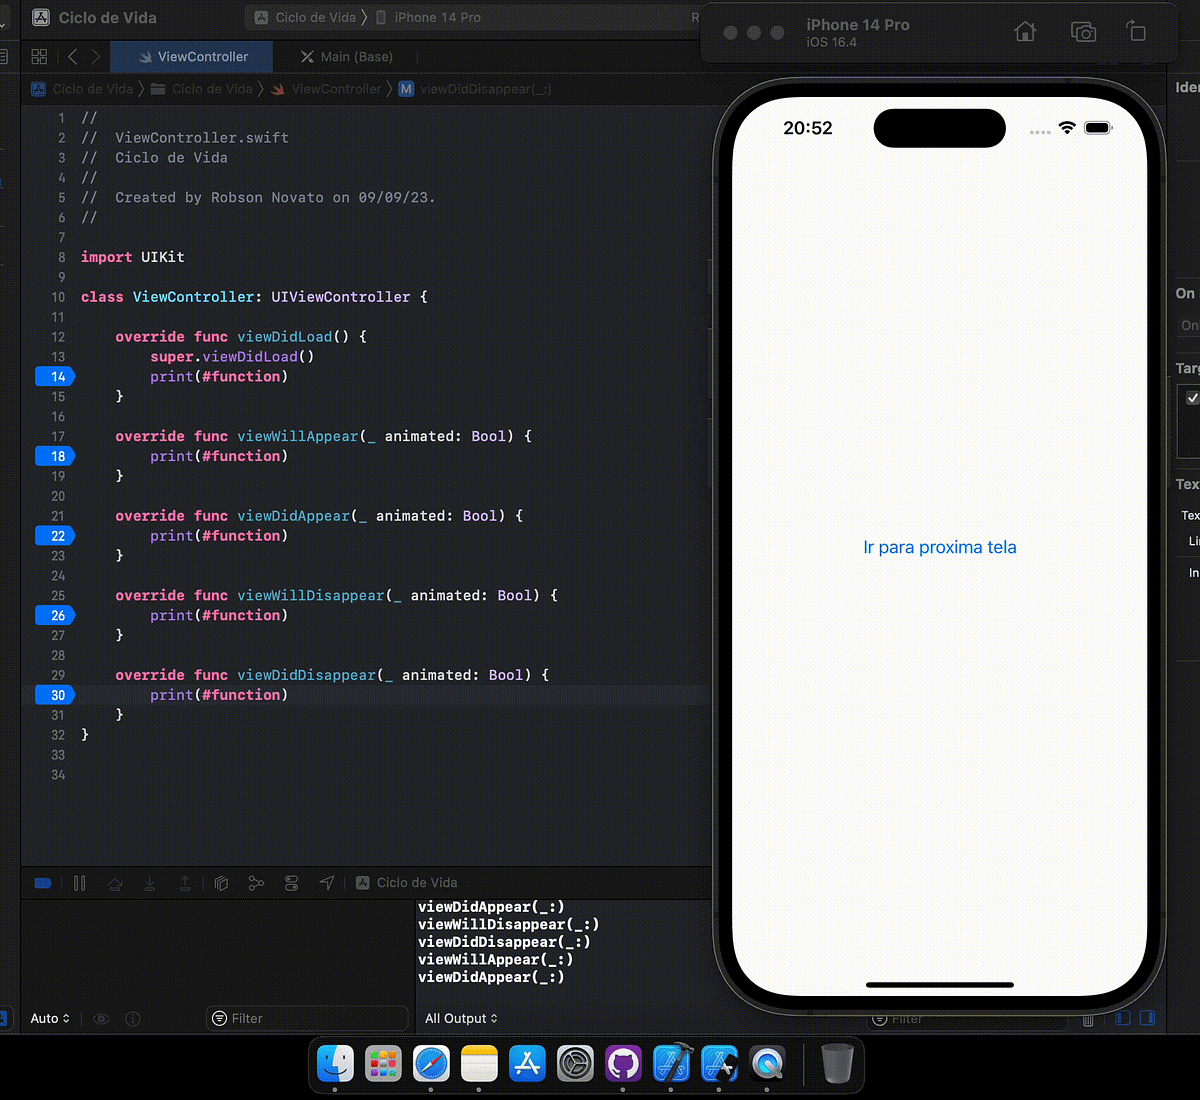Screen dimensions: 1200x1100
Task: Click the back navigation chevron in the editor
Action: pyautogui.click(x=72, y=57)
